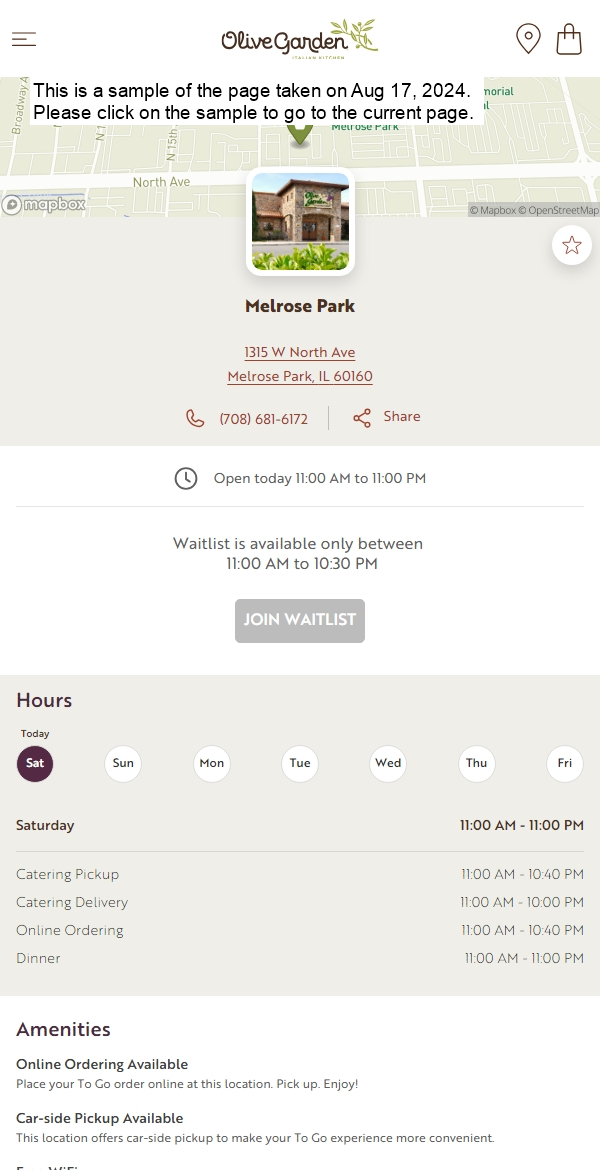
Task: Click the green map marker pin
Action: click(300, 134)
